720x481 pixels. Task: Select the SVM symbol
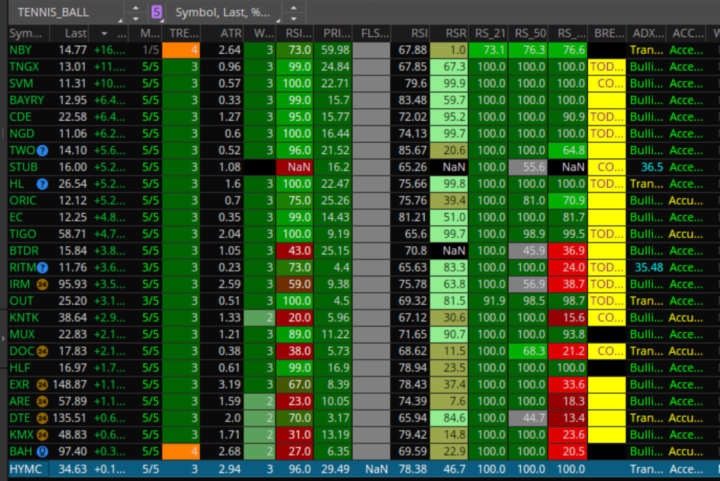pyautogui.click(x=21, y=84)
